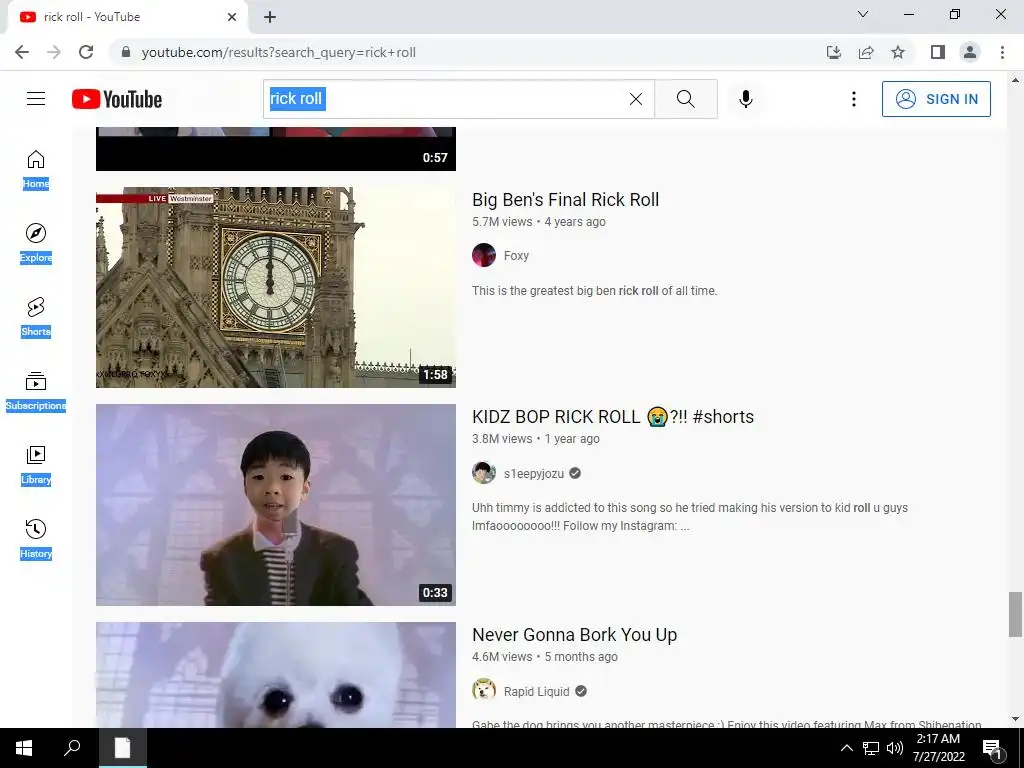Close the rick roll - YouTube tab
Viewport: 1024px width, 768px height.
point(232,17)
